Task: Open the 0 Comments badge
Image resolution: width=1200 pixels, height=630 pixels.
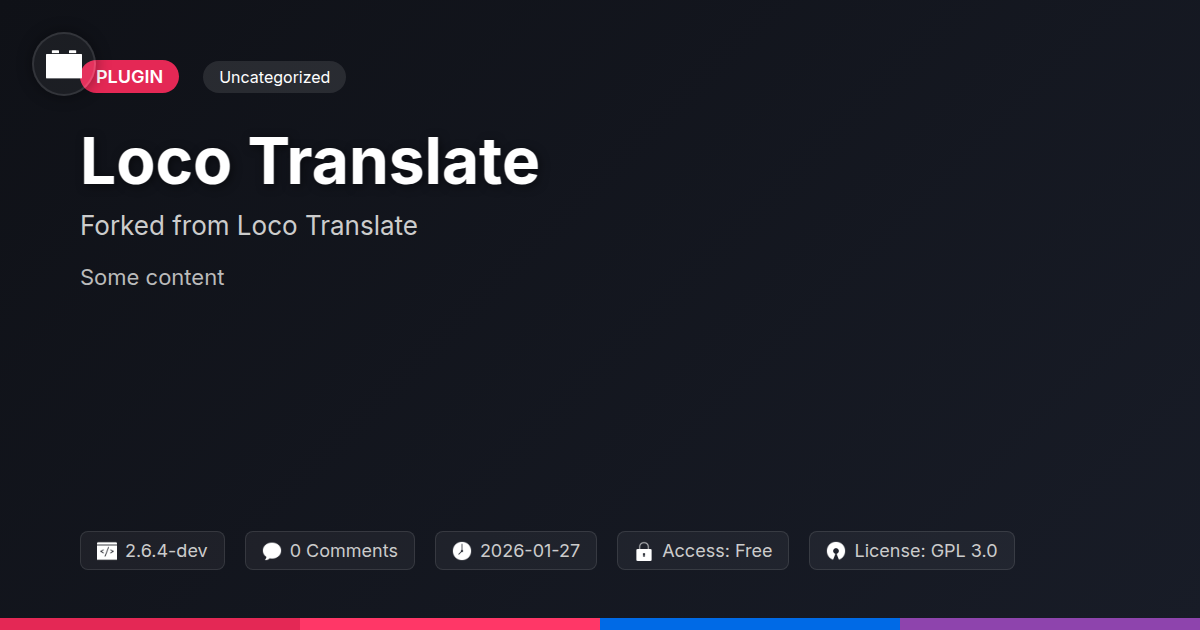Action: 330,551
